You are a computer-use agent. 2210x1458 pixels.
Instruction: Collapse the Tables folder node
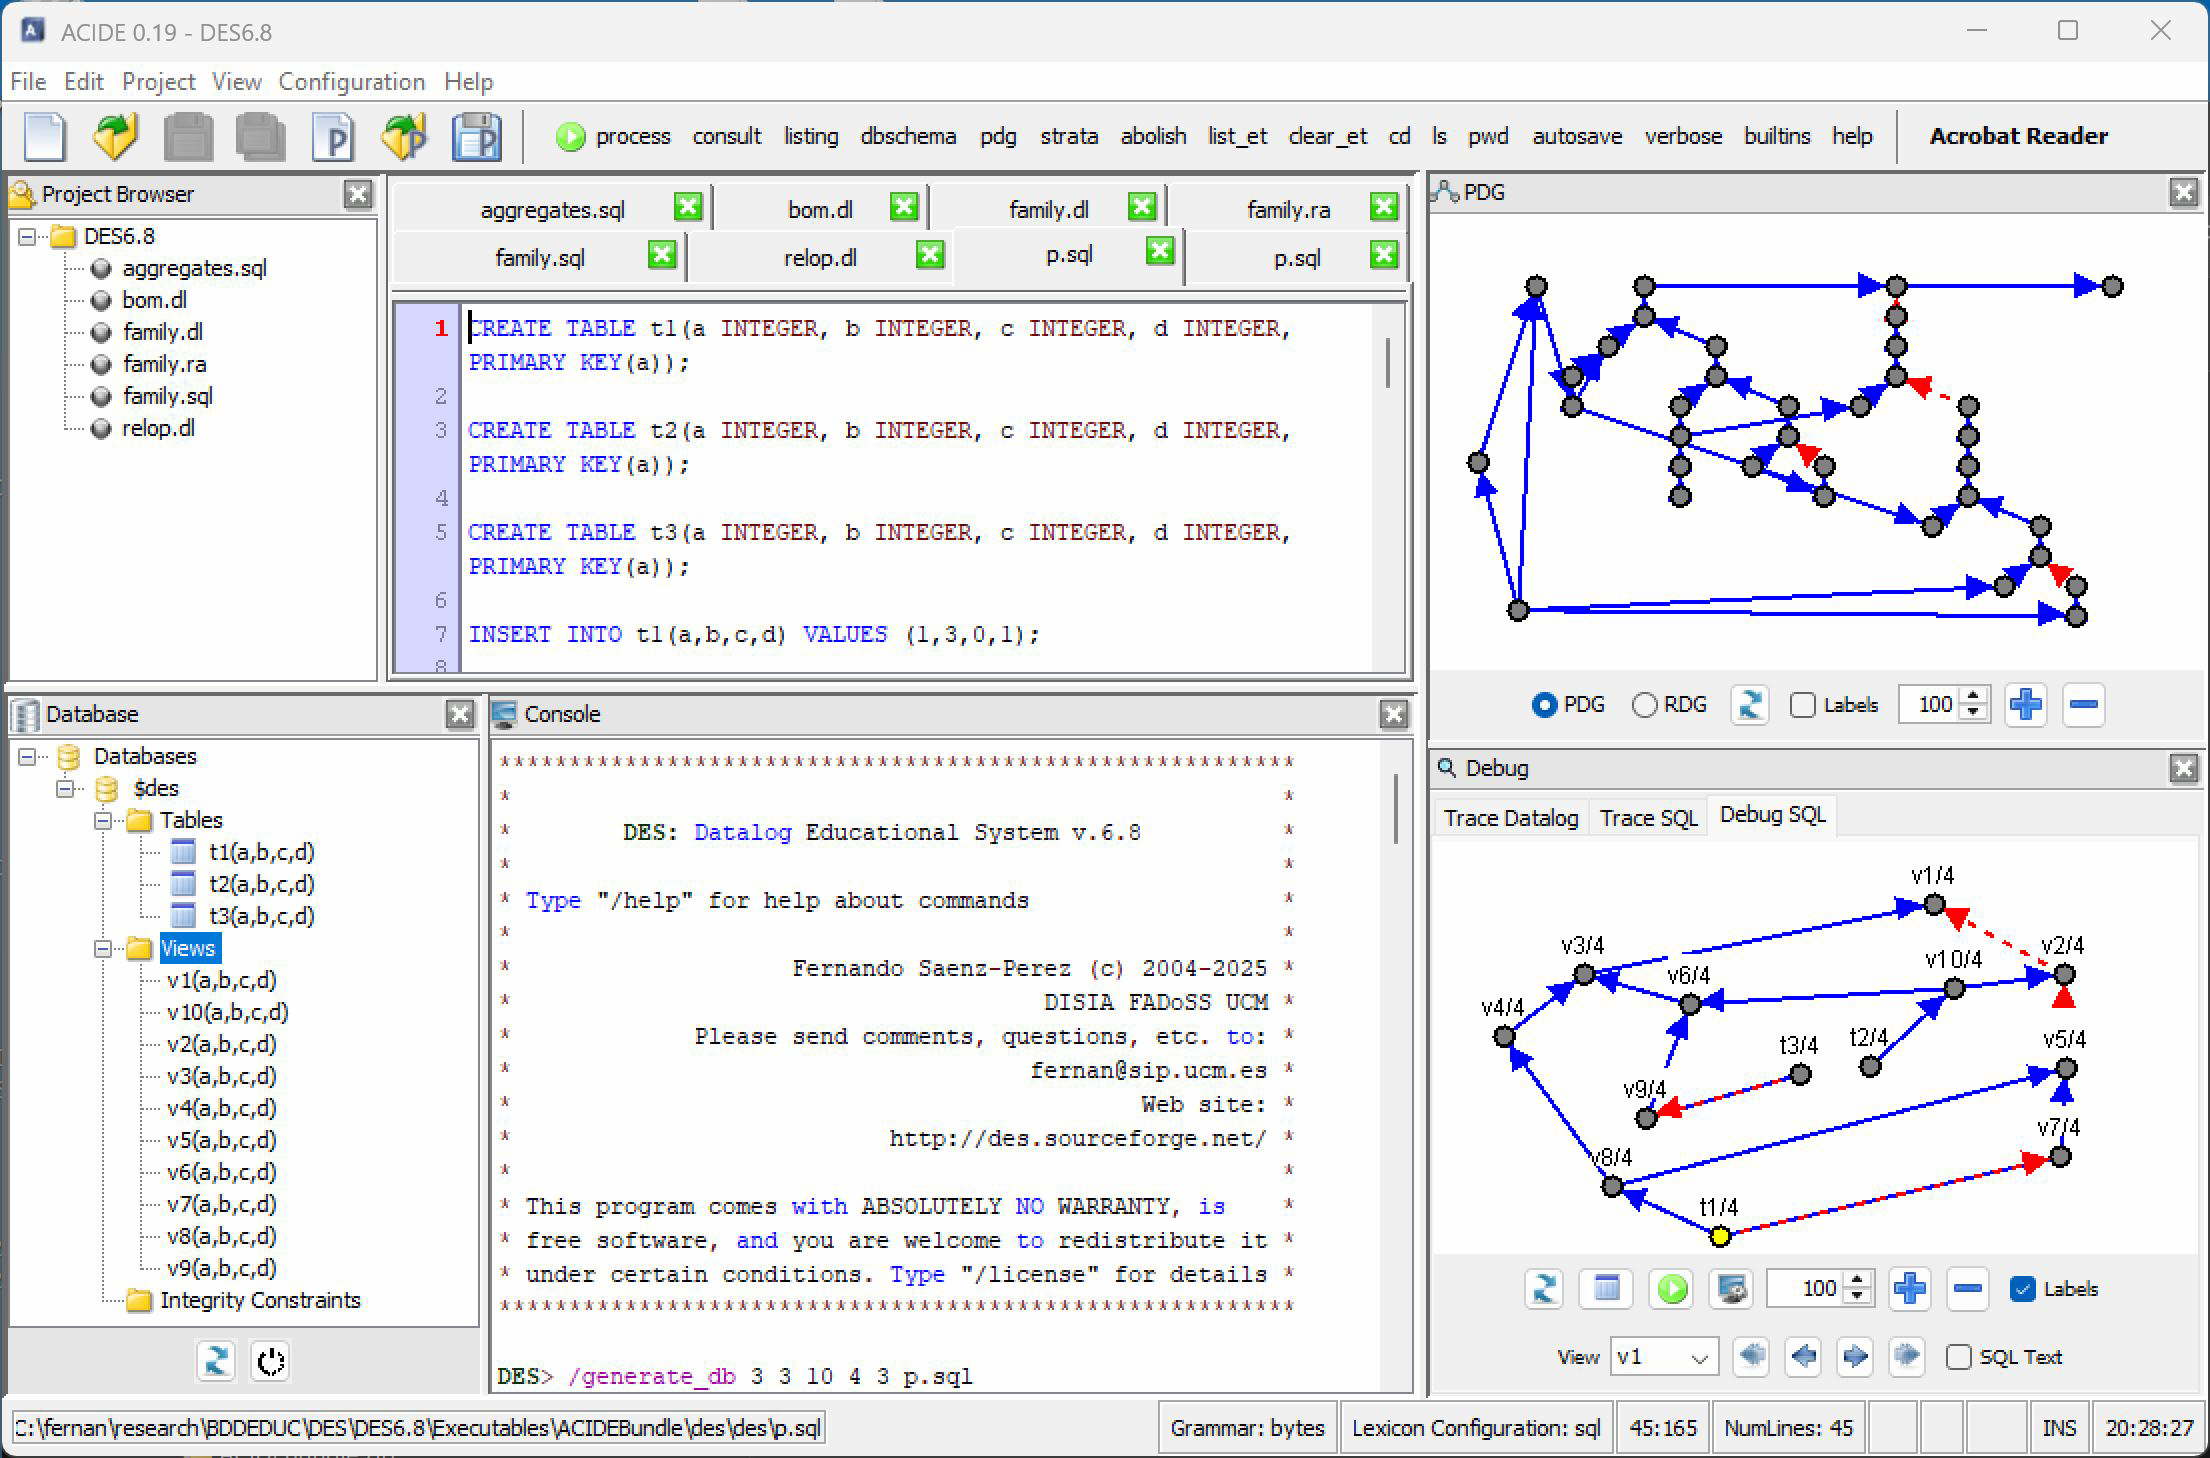[x=102, y=820]
